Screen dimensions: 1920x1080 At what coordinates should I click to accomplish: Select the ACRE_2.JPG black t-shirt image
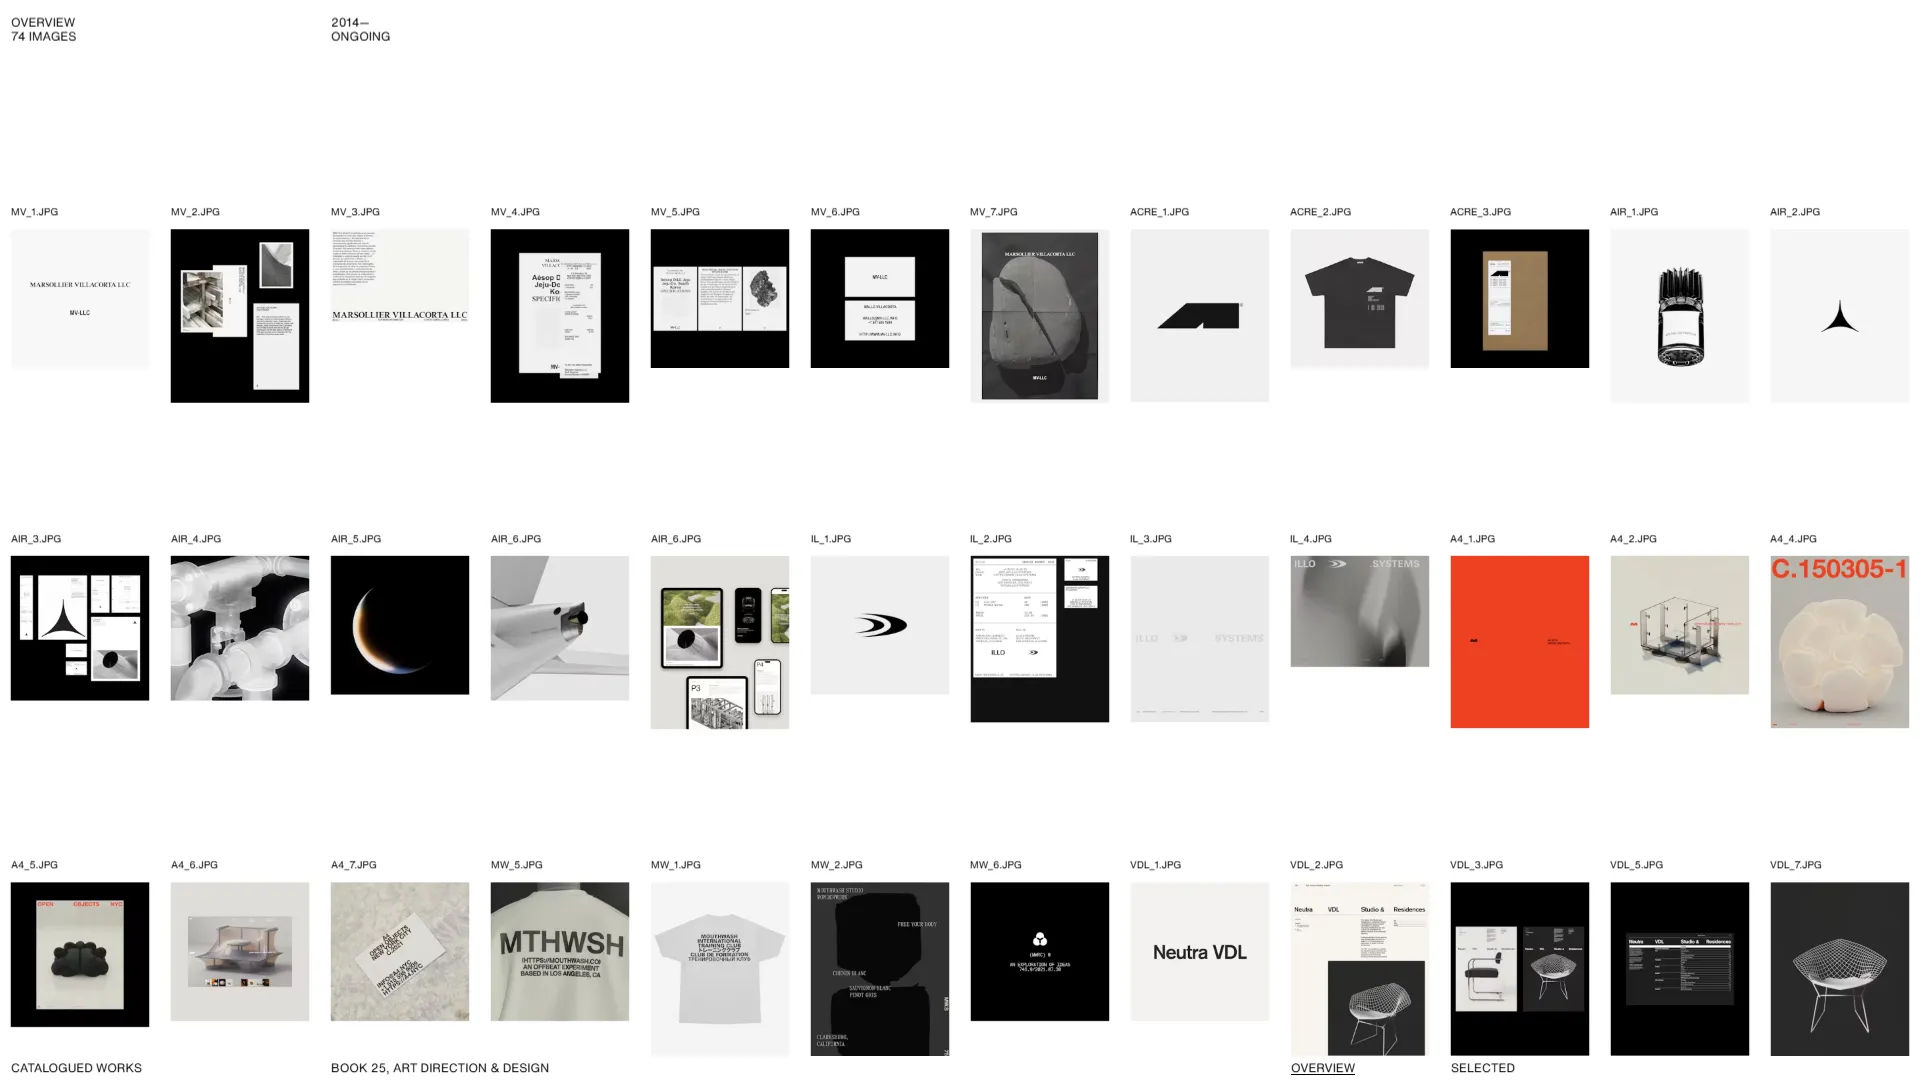(1359, 298)
